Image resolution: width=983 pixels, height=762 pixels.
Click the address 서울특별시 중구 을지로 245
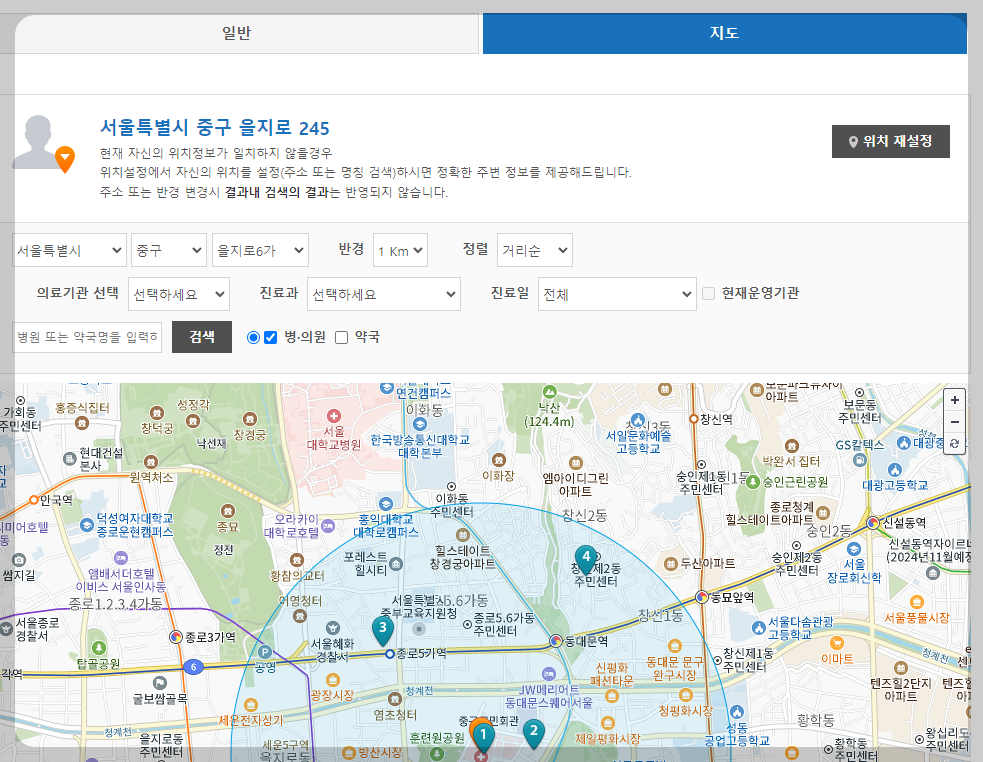(x=214, y=127)
